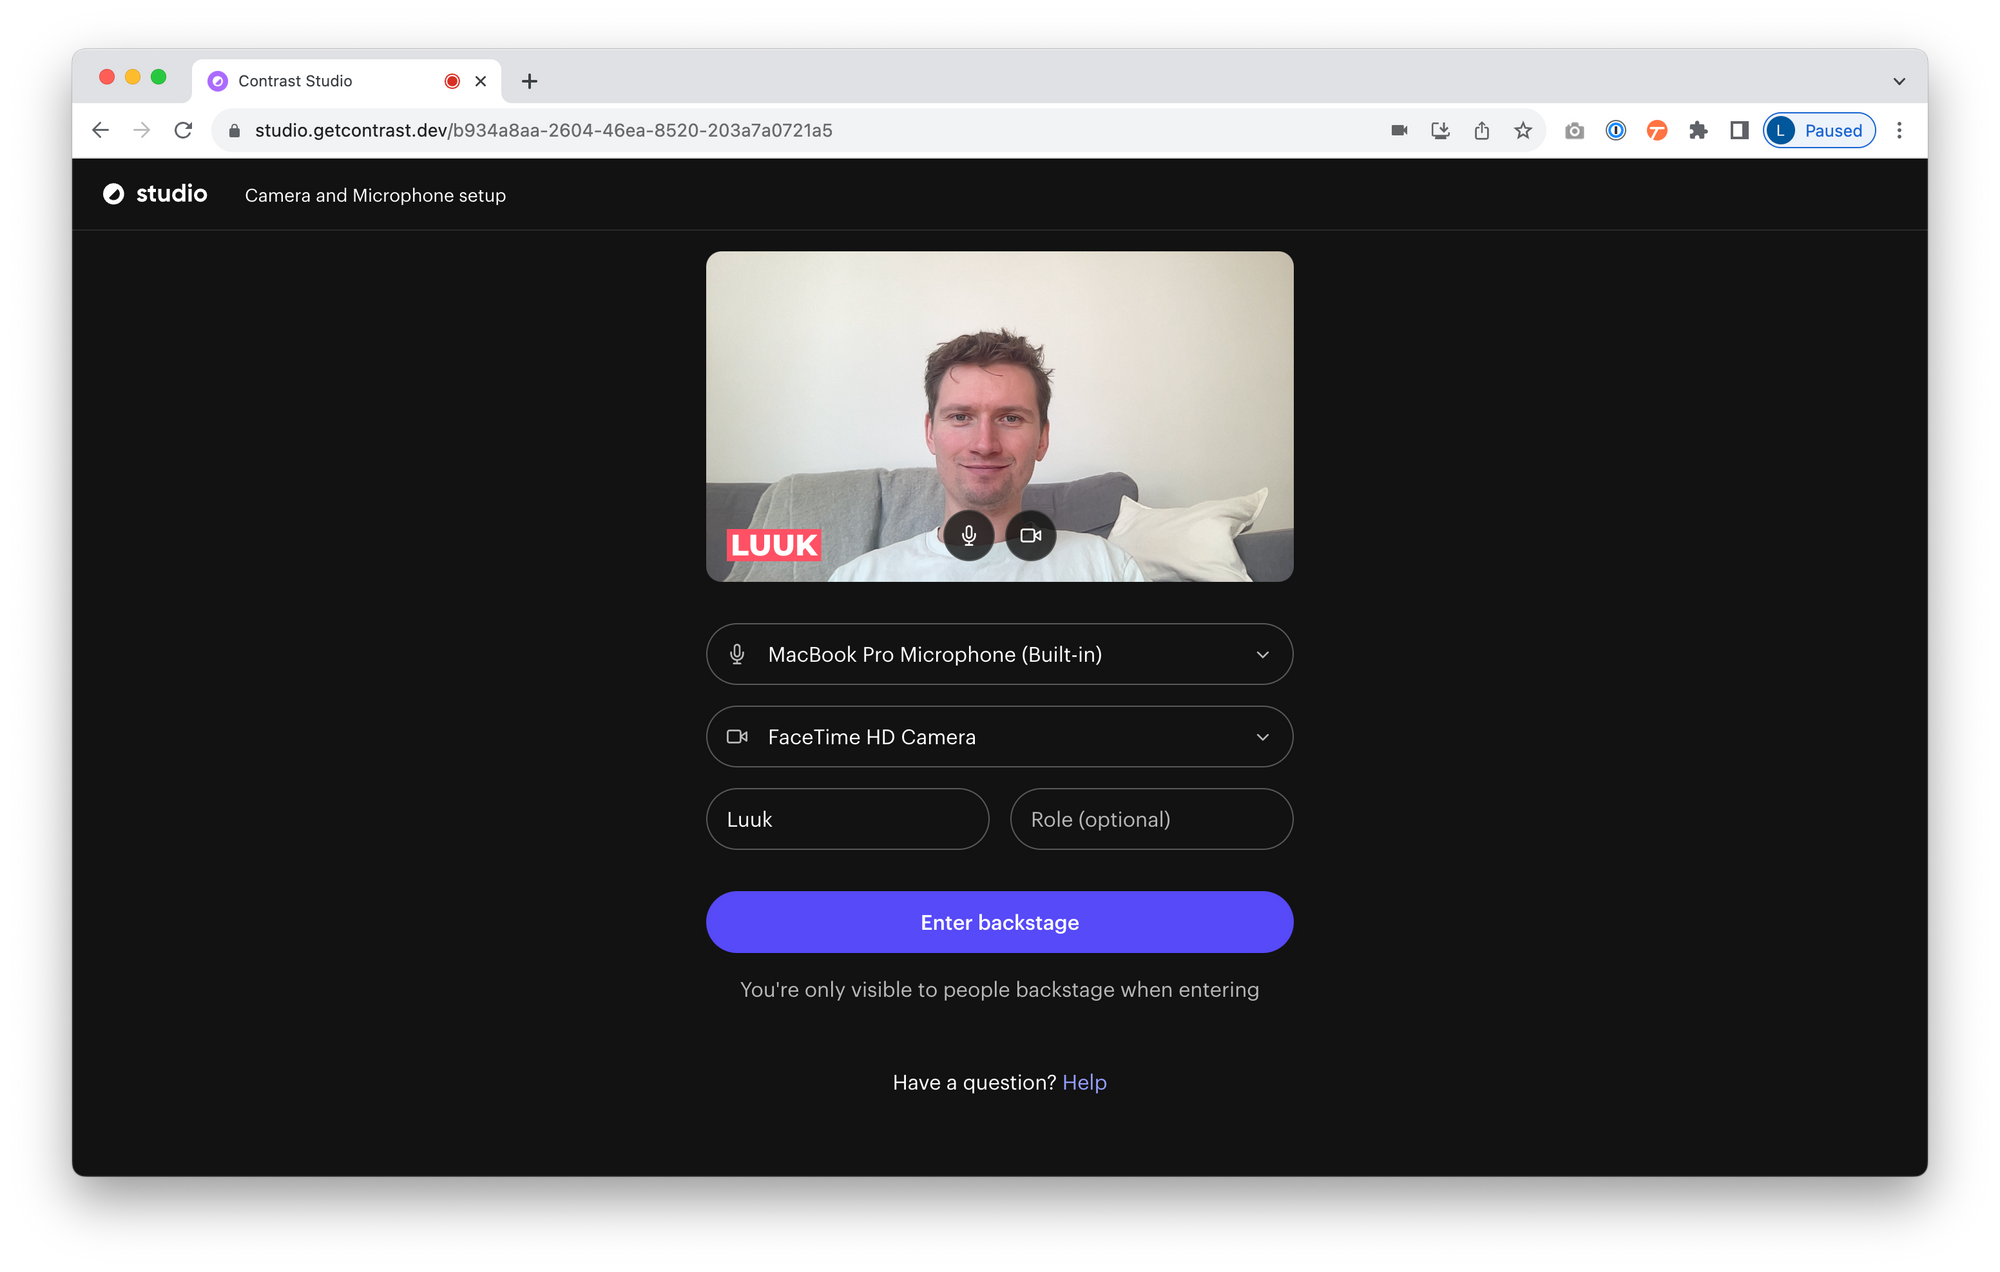Click the screenshot camera icon in the toolbar
This screenshot has height=1272, width=2000.
coord(1573,130)
